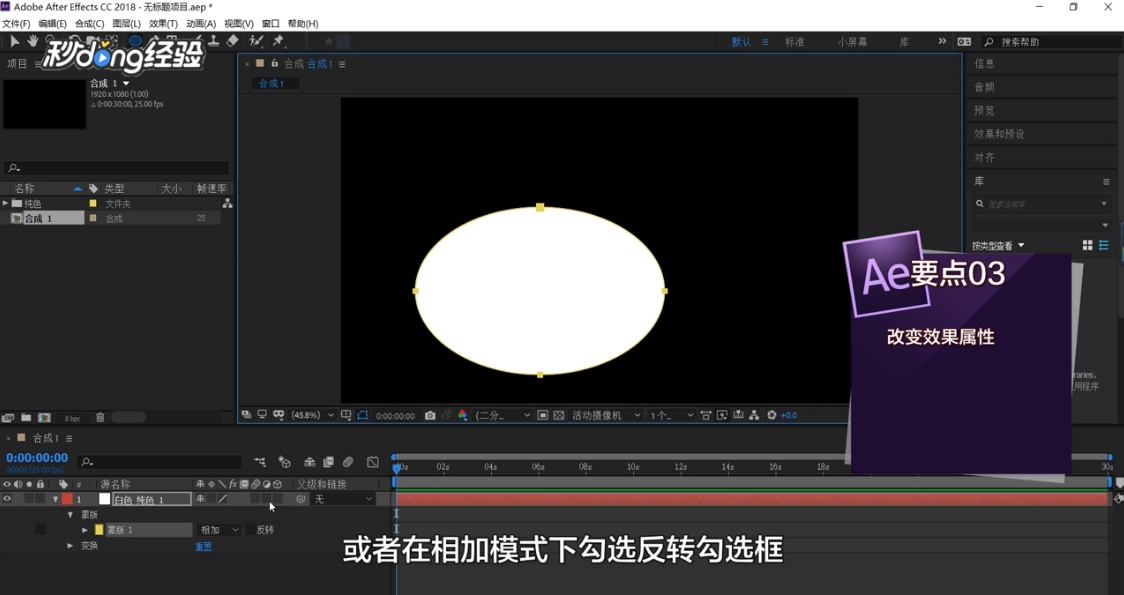The image size is (1124, 595).
Task: Show the channel and color management icon
Action: point(462,415)
